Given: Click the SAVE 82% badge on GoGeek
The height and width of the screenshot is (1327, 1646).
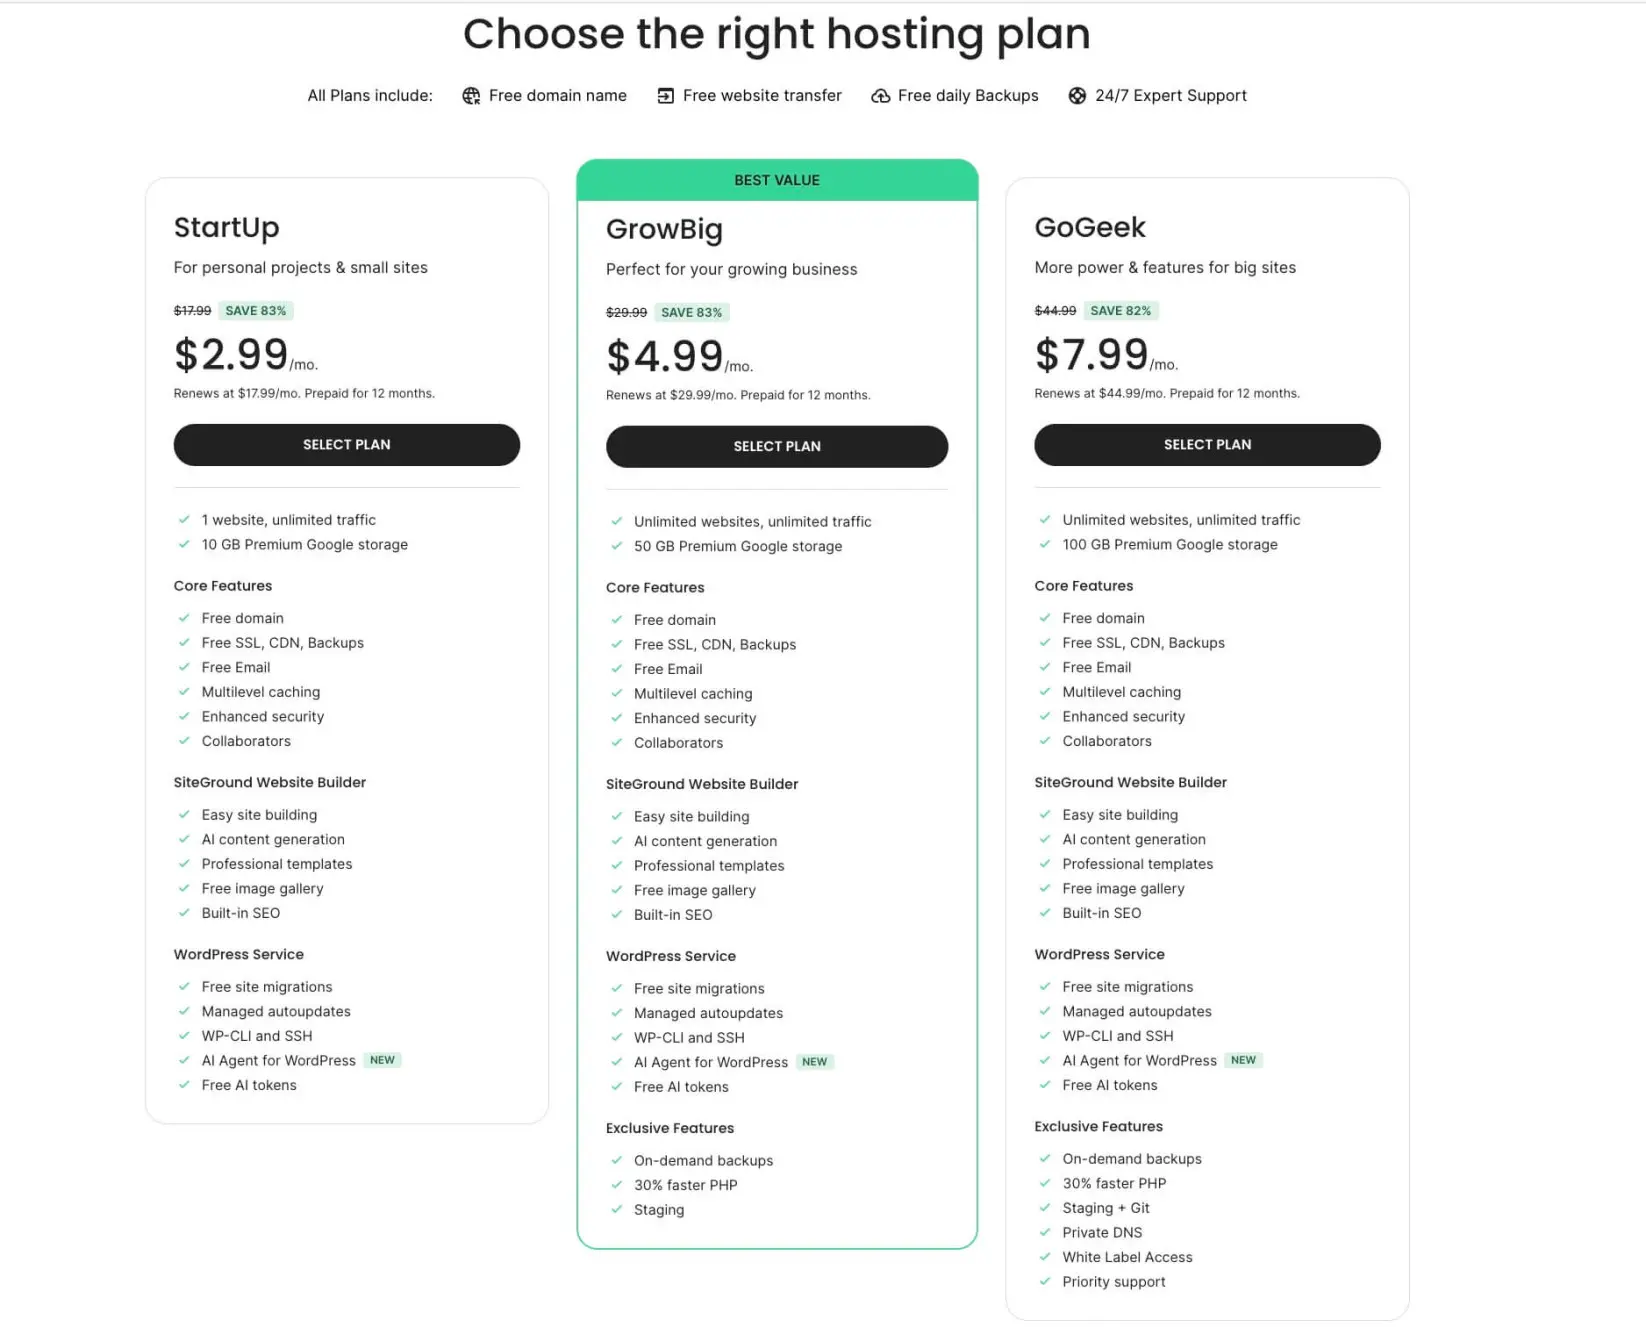Looking at the screenshot, I should coord(1122,310).
